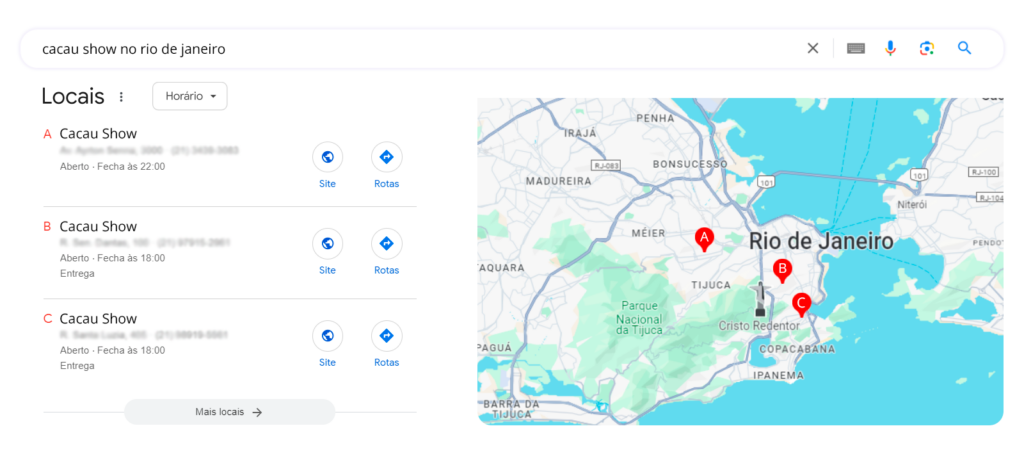Click map pin B near Rio de Janeiro label
The width and height of the screenshot is (1024, 458).
tap(782, 270)
